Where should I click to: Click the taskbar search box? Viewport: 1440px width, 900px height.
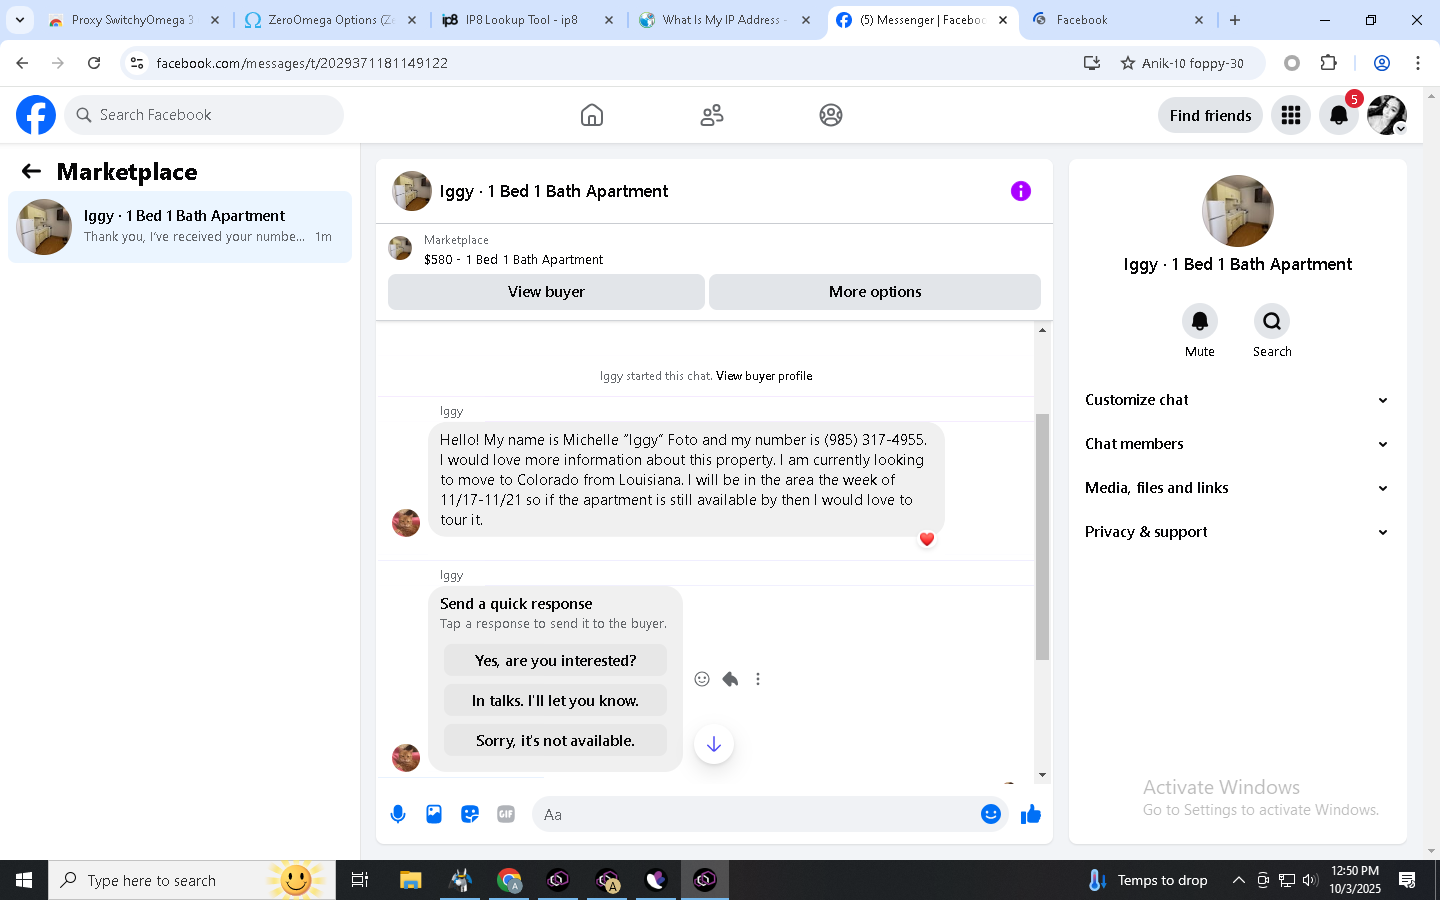(x=192, y=880)
